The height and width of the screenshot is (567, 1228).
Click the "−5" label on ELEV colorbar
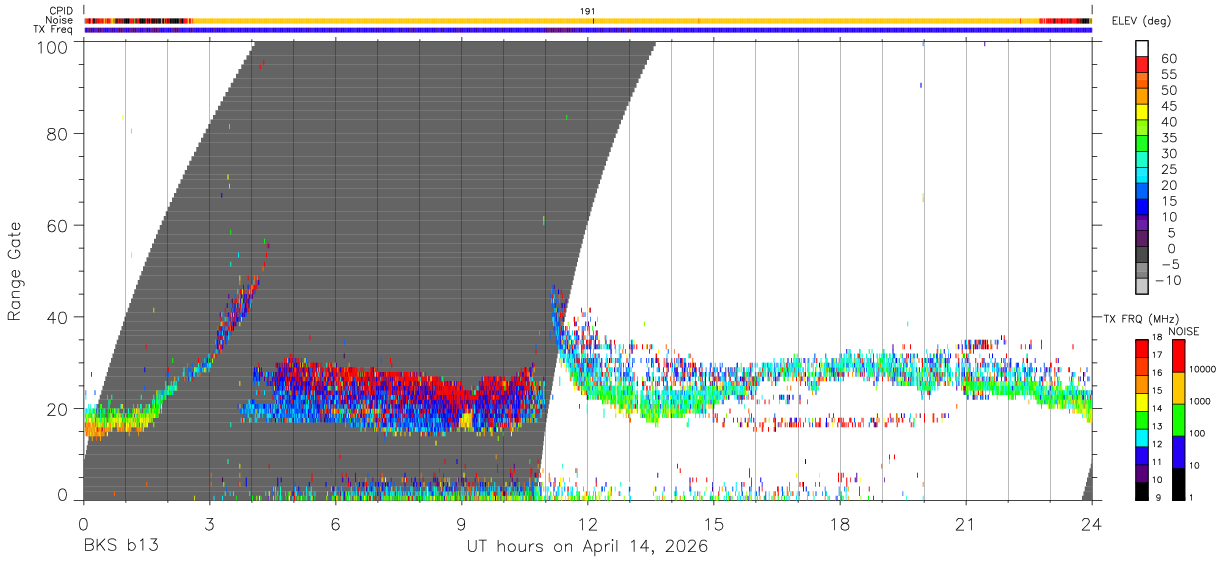coord(1170,265)
